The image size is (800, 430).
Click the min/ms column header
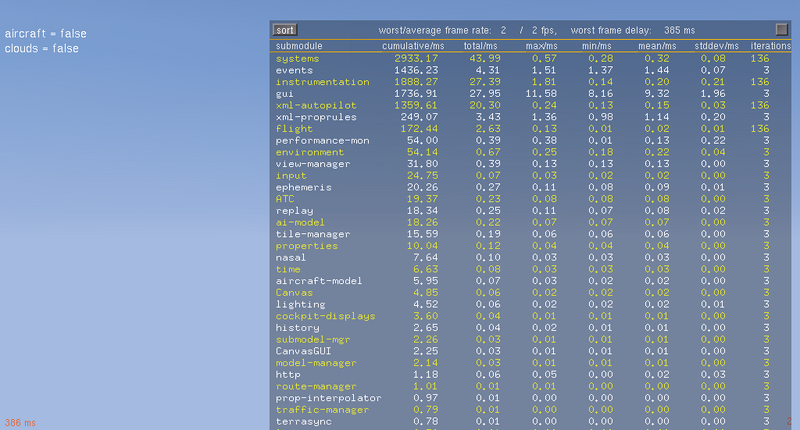pyautogui.click(x=596, y=46)
